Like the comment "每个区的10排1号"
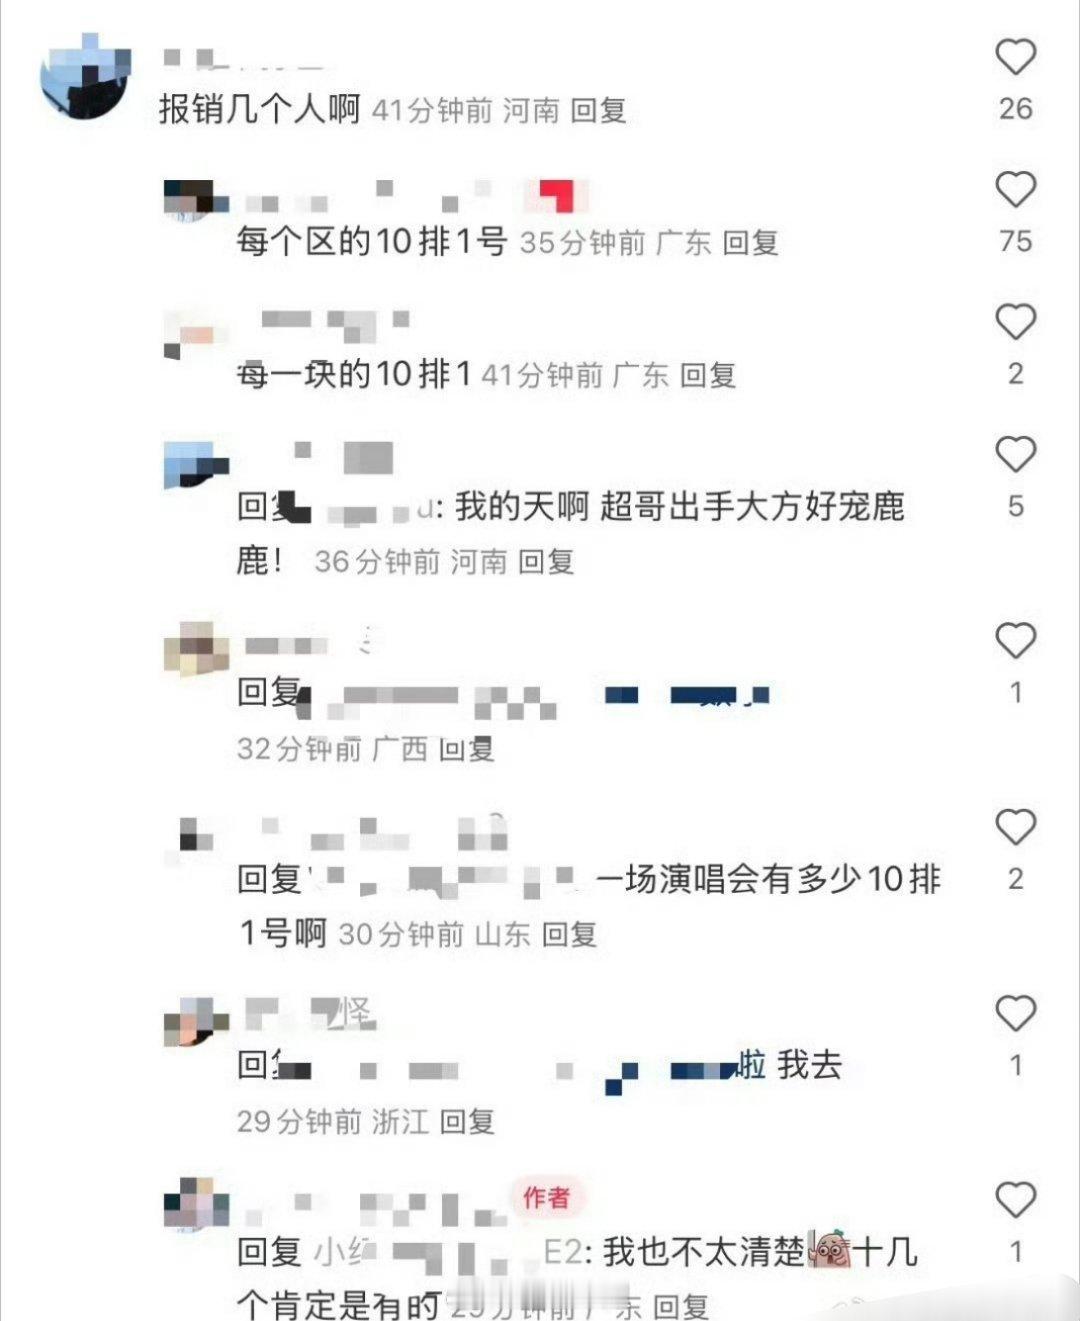Image resolution: width=1080 pixels, height=1321 pixels. point(1015,189)
